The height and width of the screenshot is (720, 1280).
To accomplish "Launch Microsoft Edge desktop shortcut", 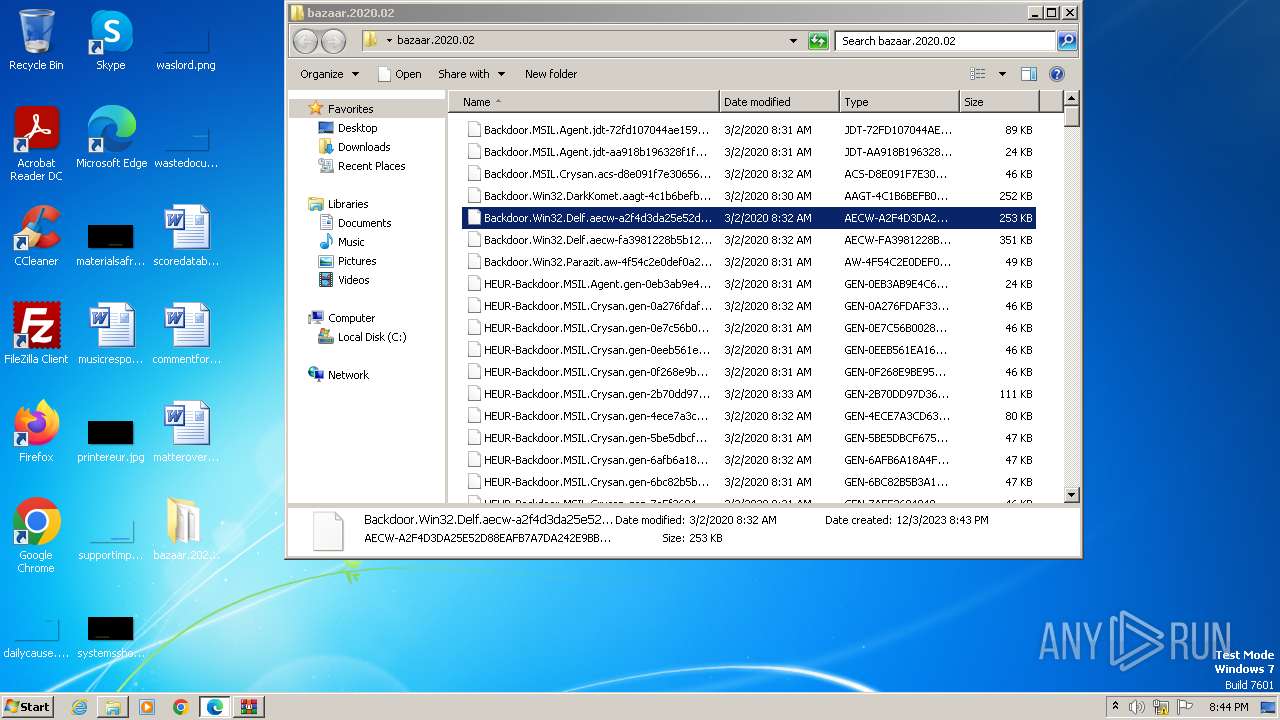I will tap(111, 137).
